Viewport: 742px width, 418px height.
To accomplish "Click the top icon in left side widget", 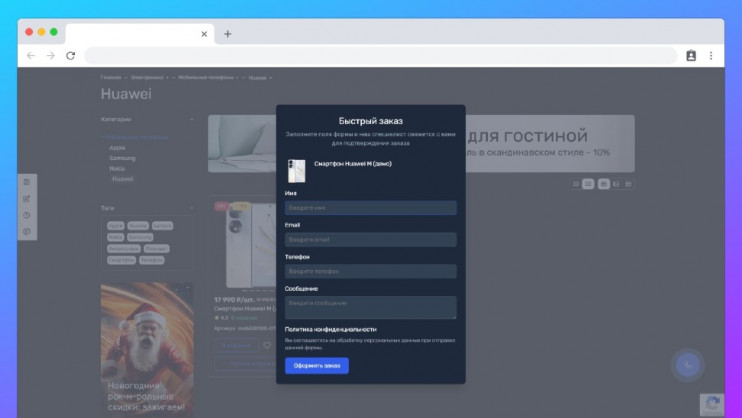I will pos(26,182).
